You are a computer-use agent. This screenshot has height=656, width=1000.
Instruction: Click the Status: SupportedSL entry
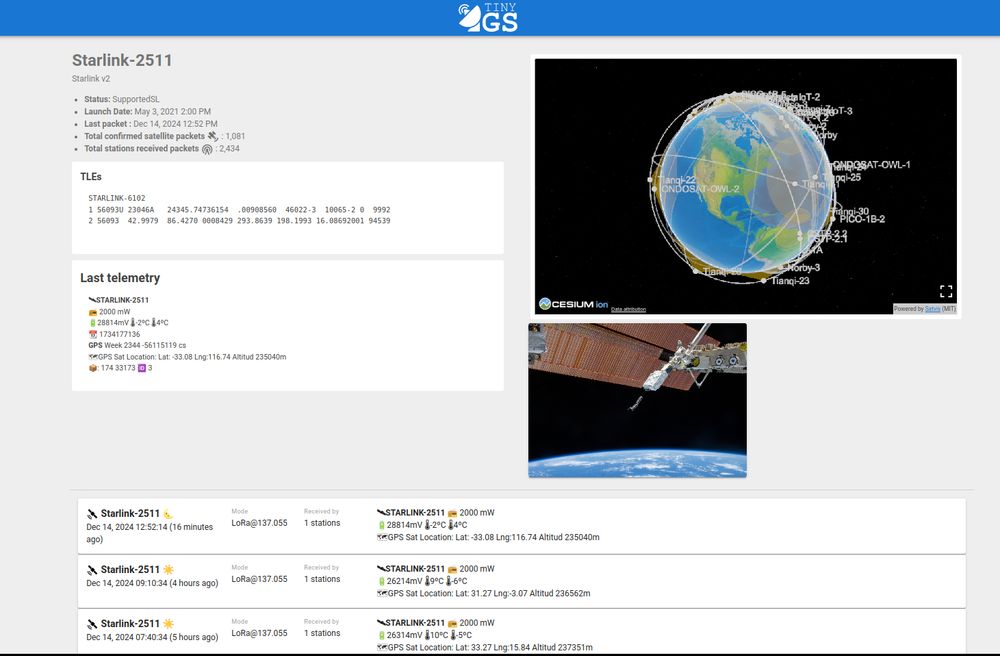(122, 99)
